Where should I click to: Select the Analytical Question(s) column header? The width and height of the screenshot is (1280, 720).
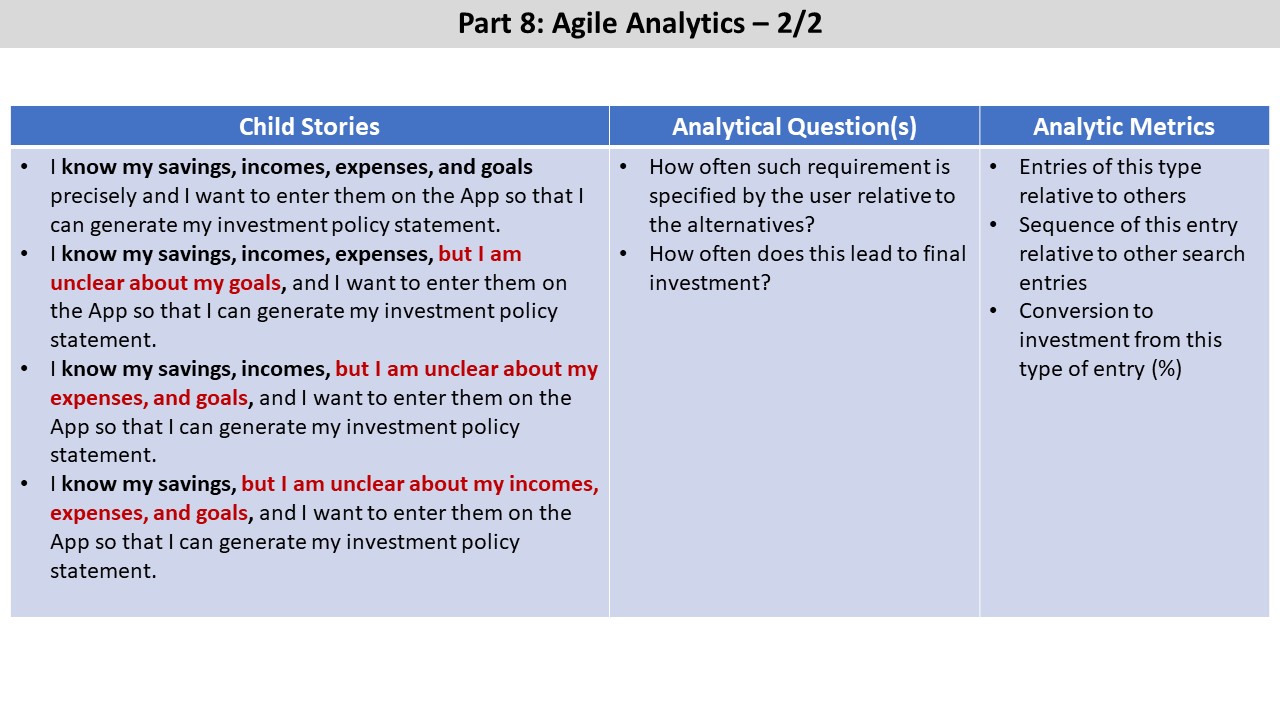pyautogui.click(x=794, y=127)
